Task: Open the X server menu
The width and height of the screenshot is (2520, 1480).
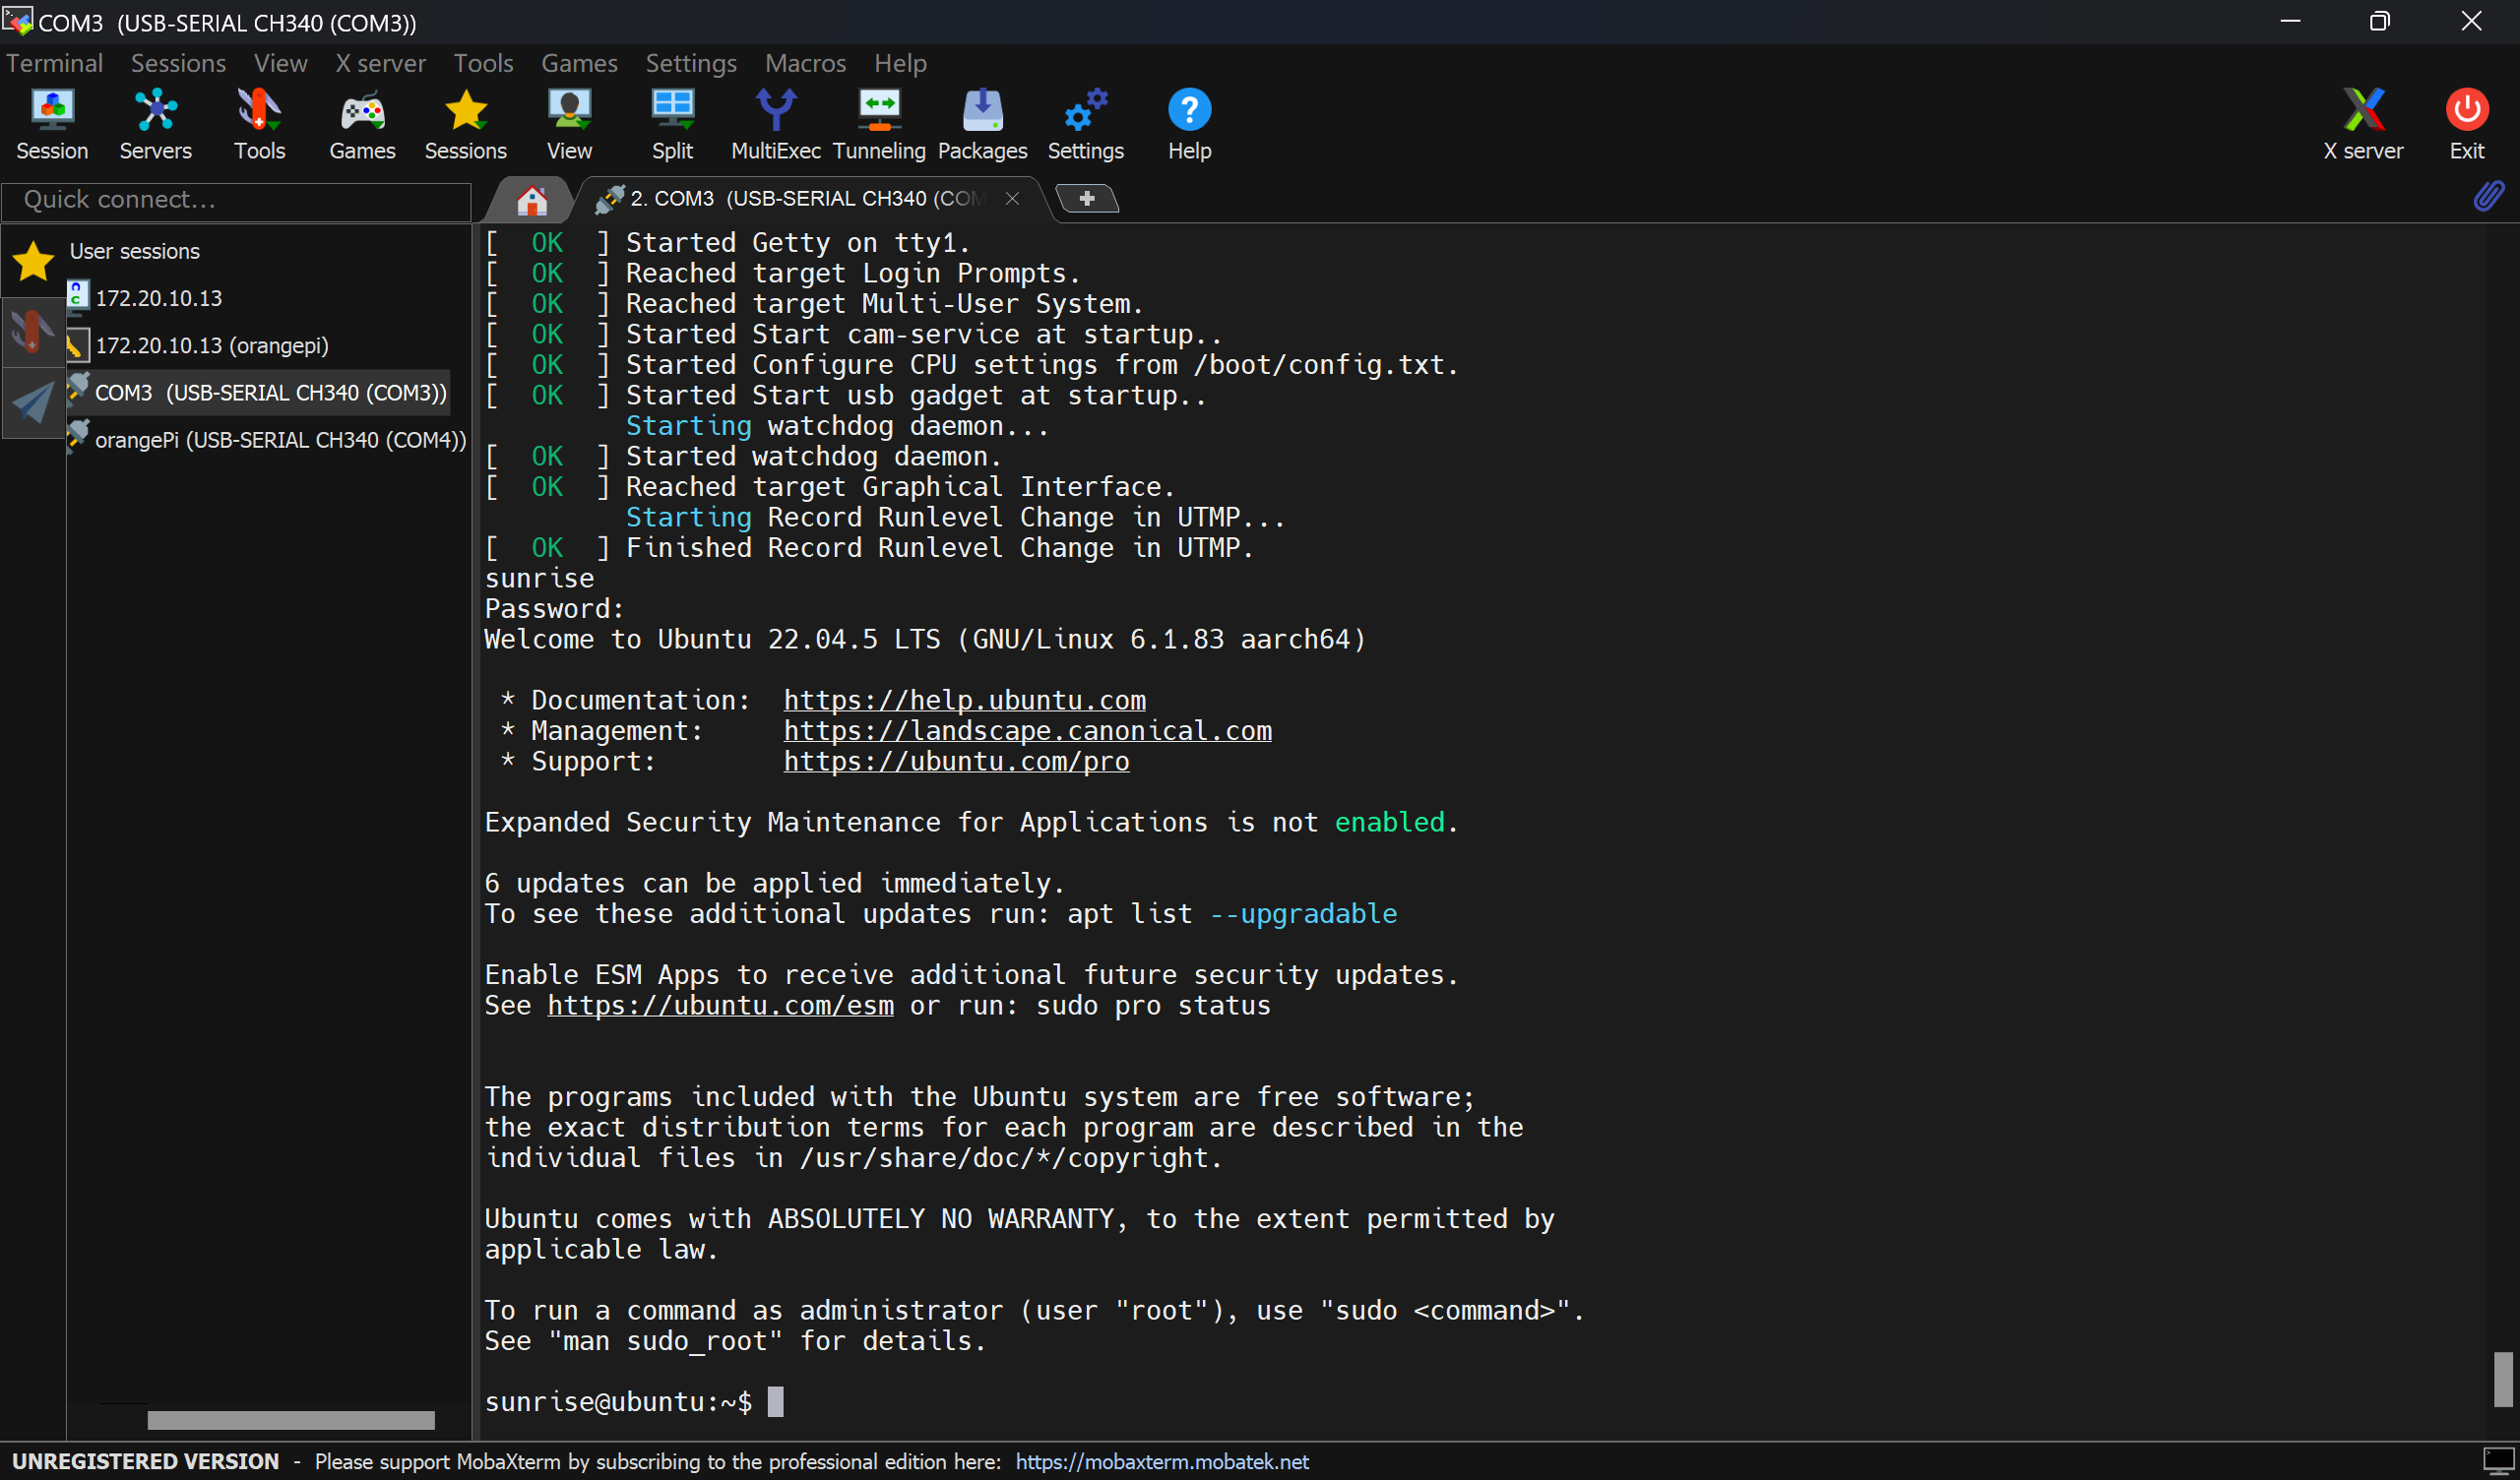Action: [x=380, y=63]
